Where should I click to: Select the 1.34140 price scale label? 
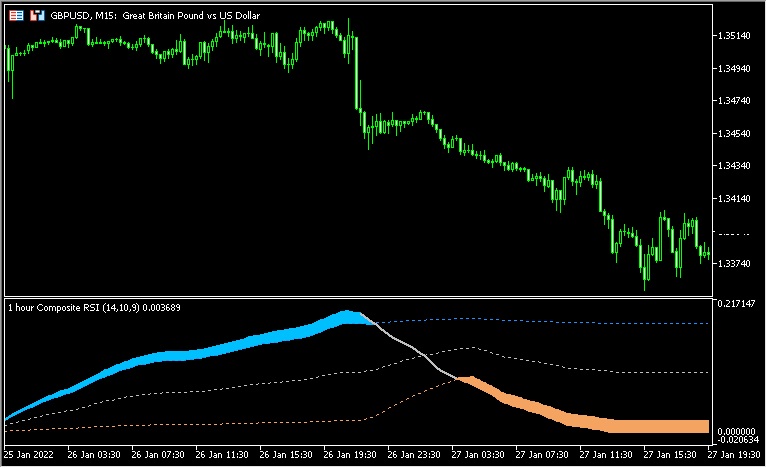[735, 198]
